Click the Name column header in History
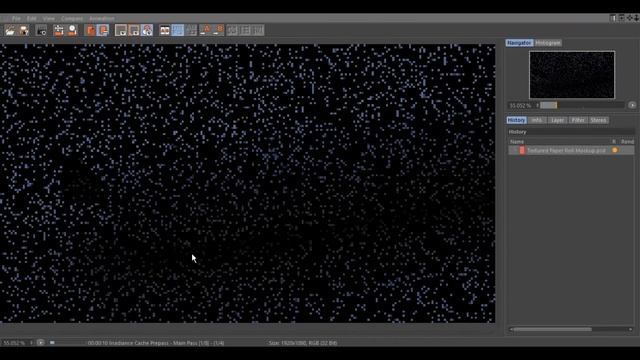 tap(517, 142)
